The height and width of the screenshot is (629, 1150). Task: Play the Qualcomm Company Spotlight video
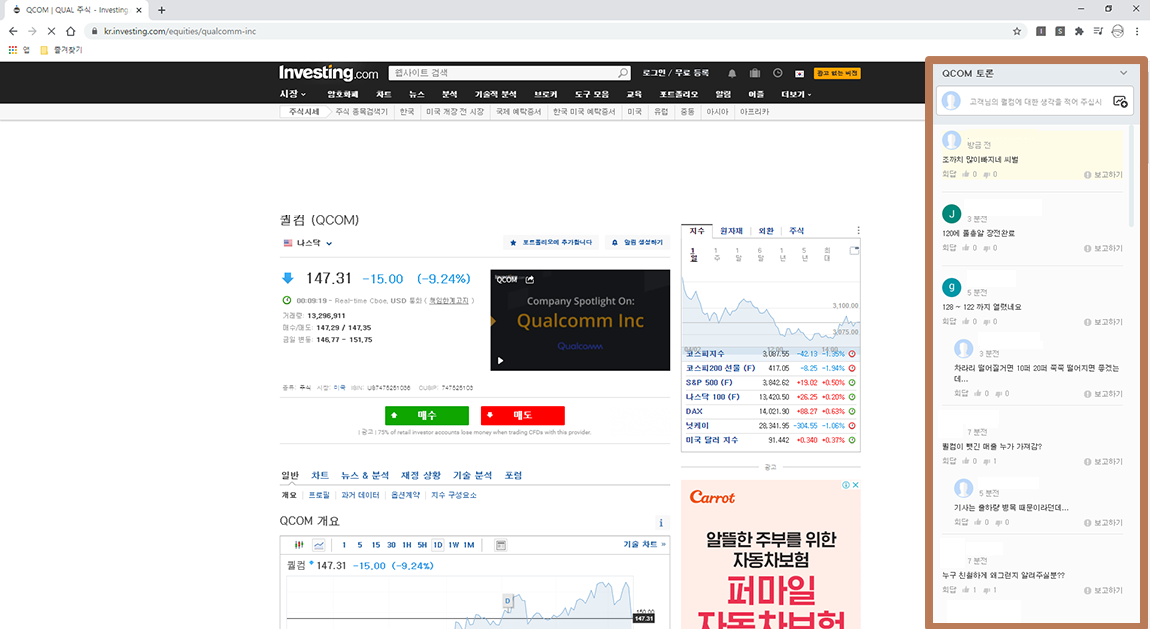pos(501,361)
